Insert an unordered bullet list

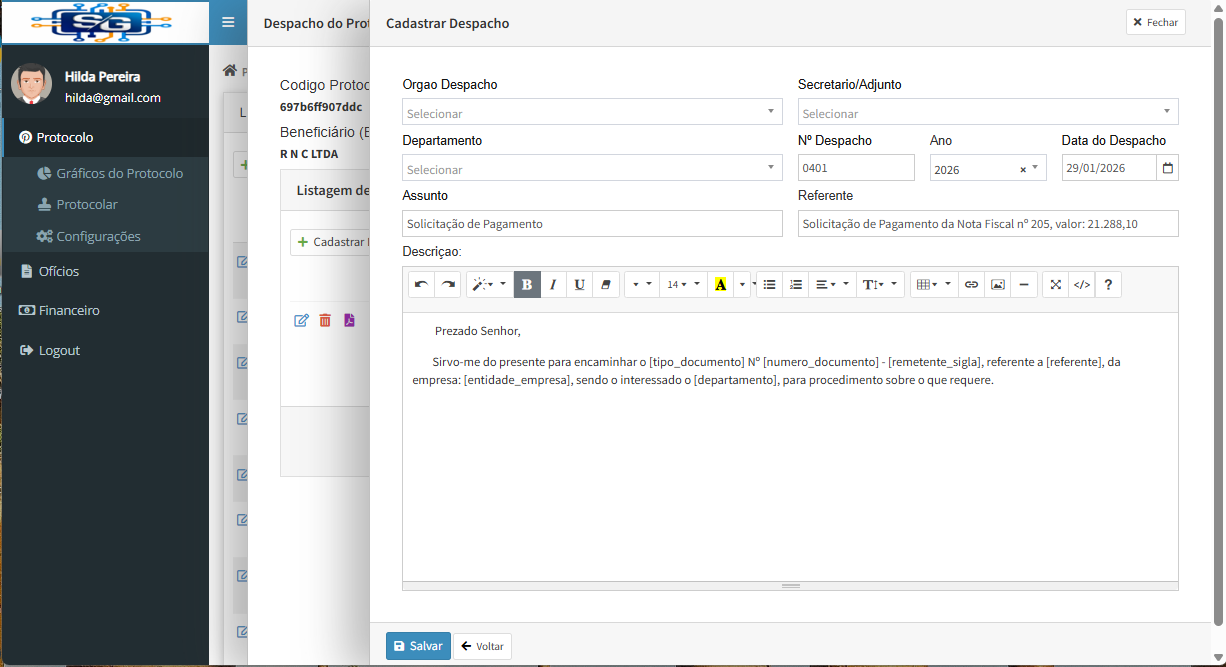click(x=769, y=284)
